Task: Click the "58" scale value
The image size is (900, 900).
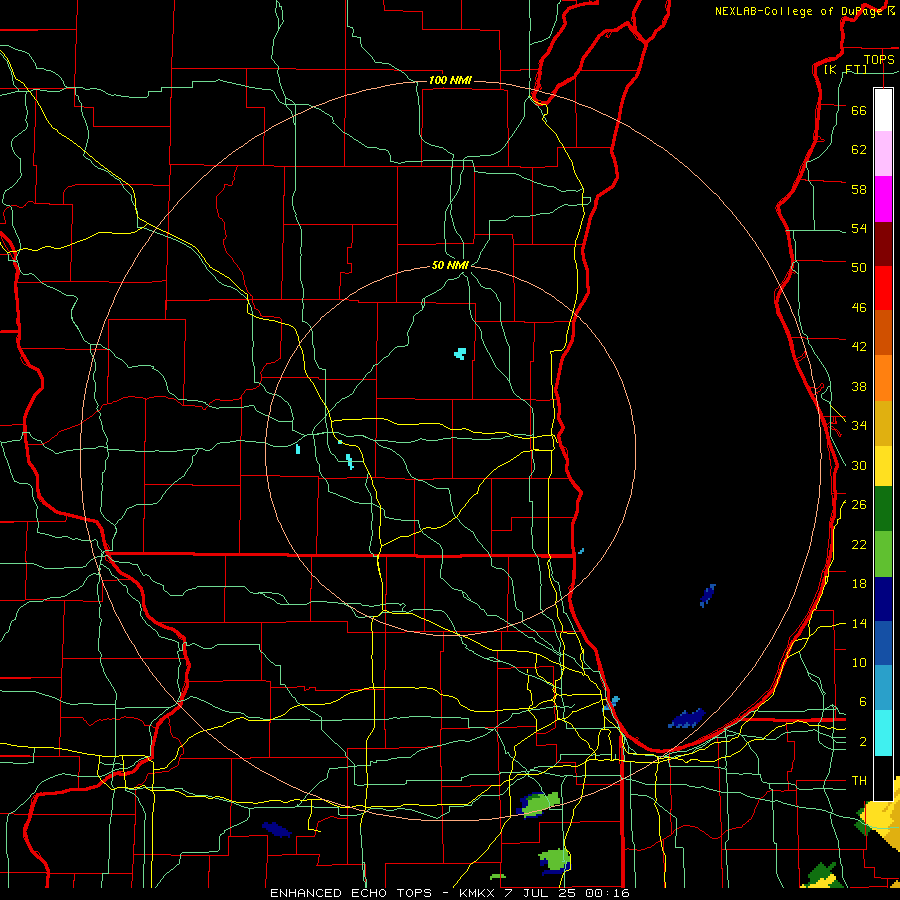Action: [859, 189]
